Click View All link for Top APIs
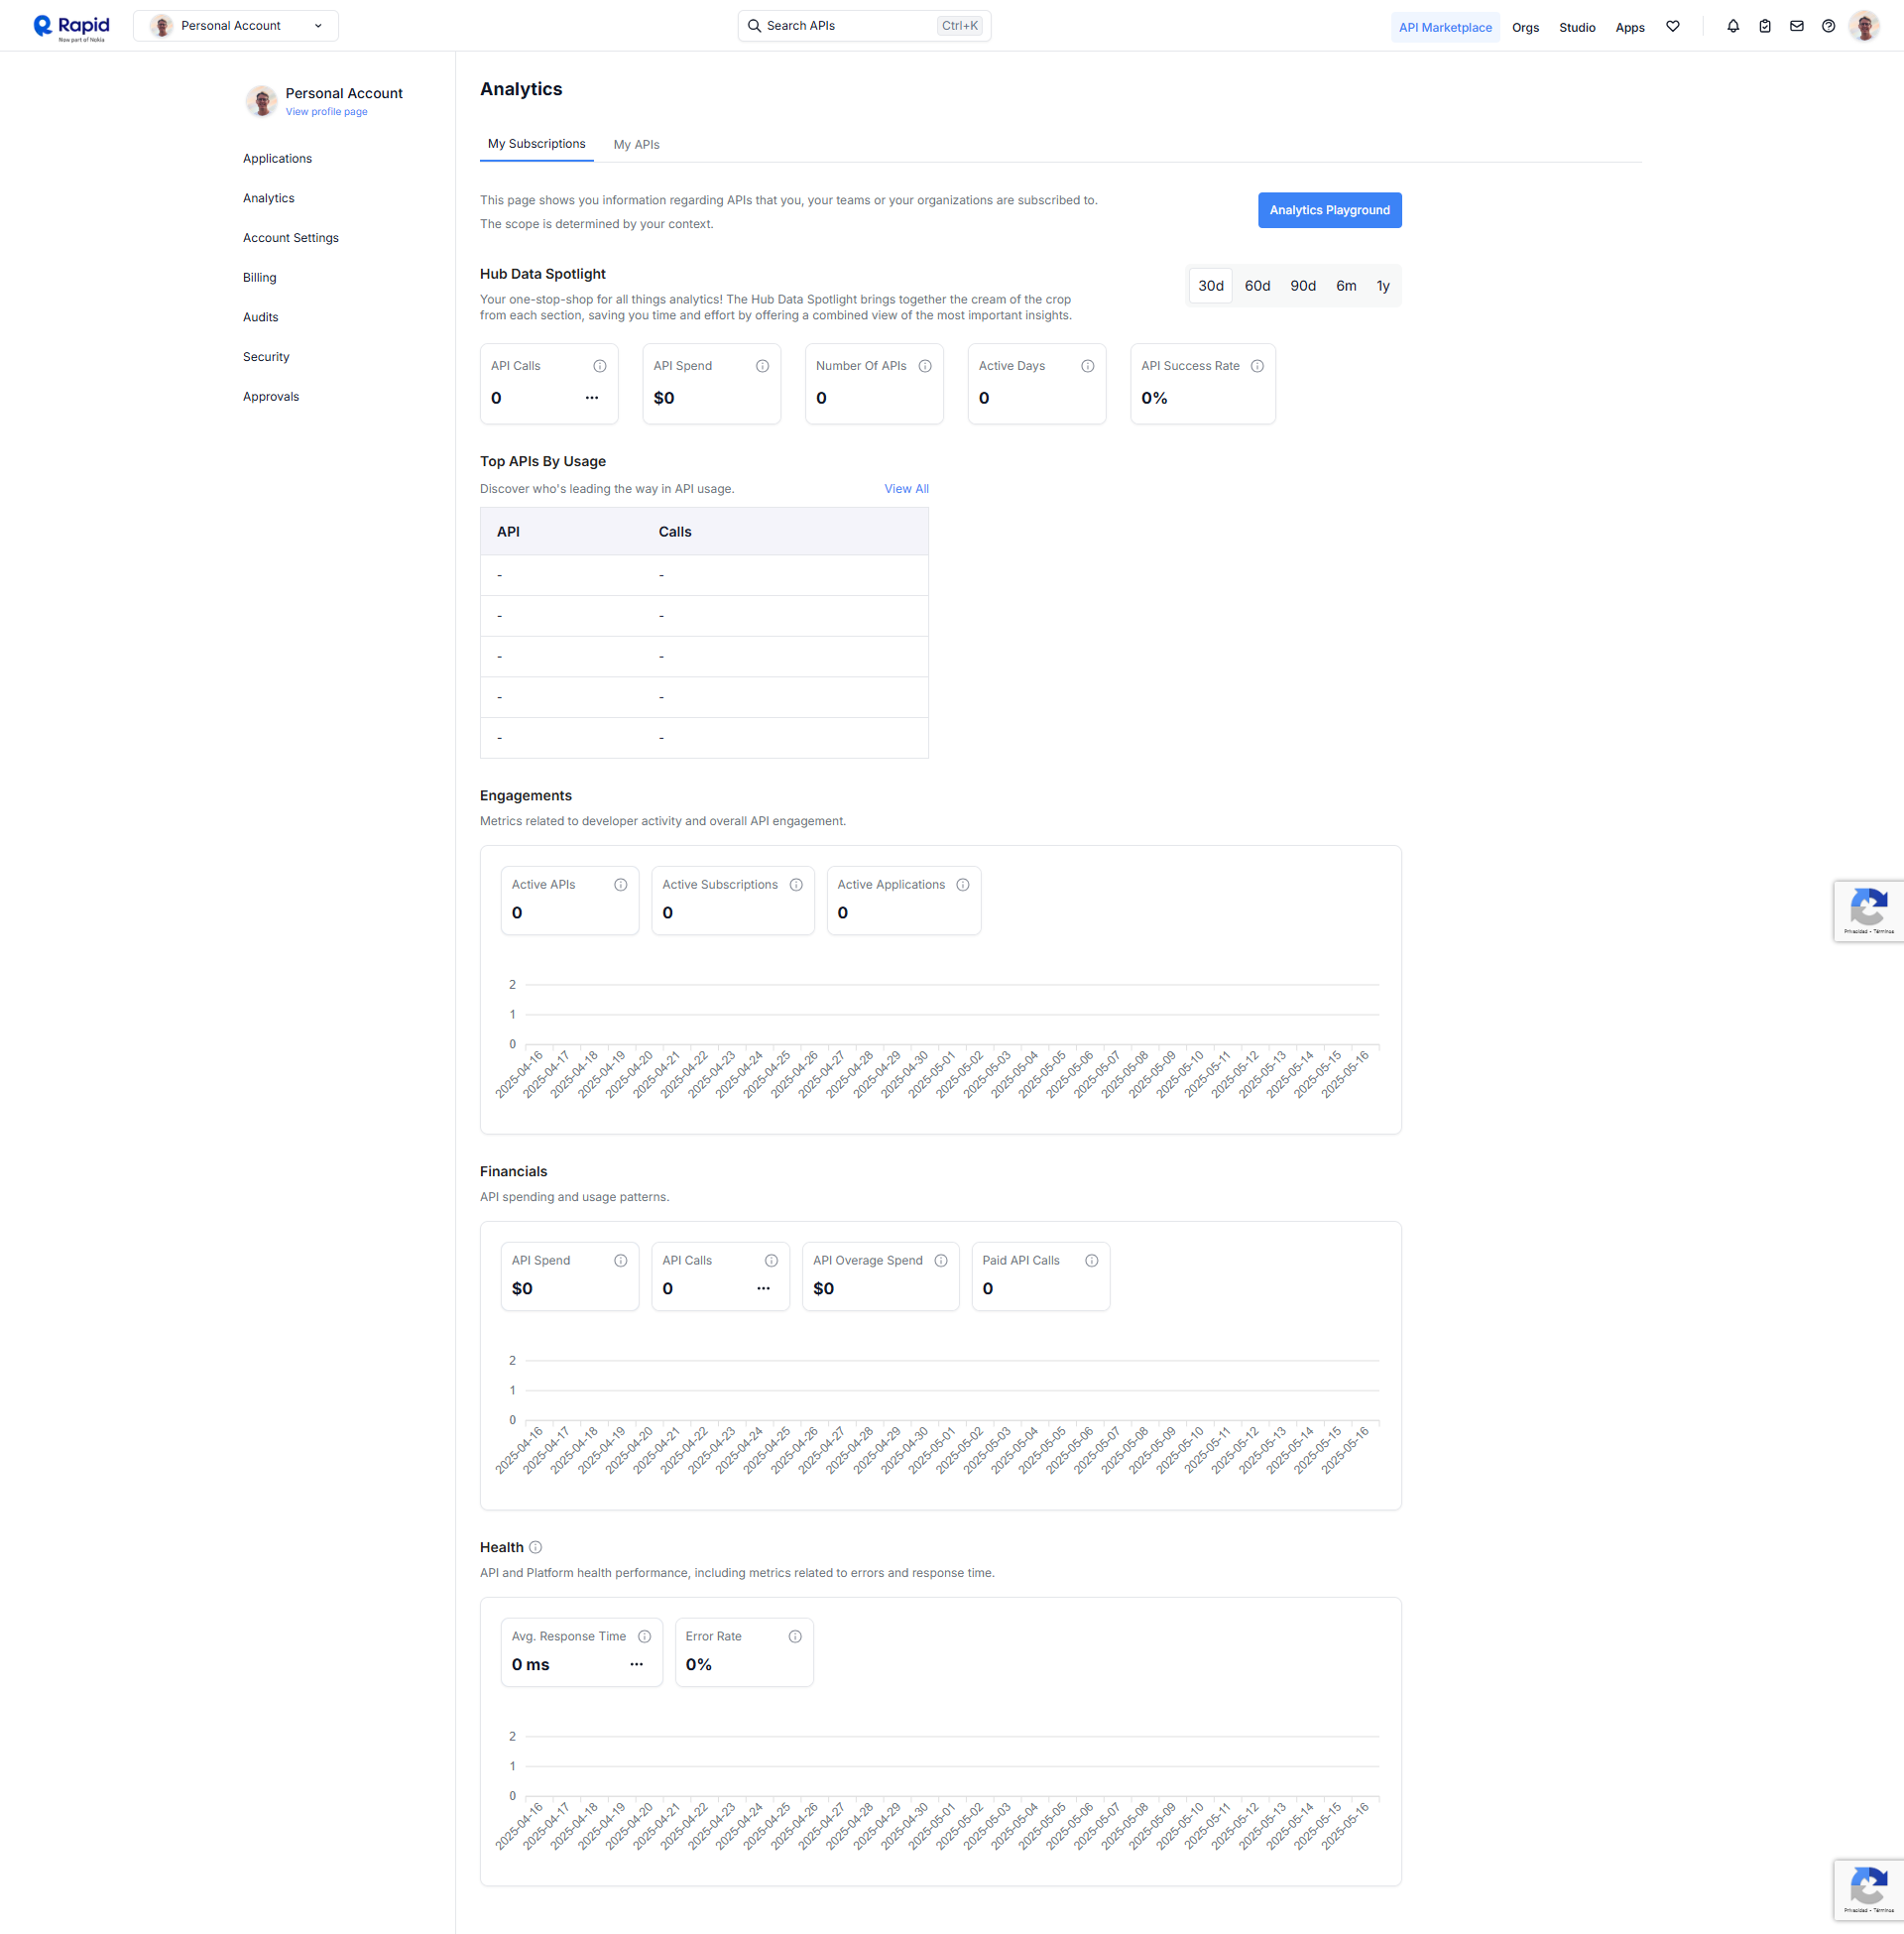1904x1934 pixels. click(x=906, y=489)
